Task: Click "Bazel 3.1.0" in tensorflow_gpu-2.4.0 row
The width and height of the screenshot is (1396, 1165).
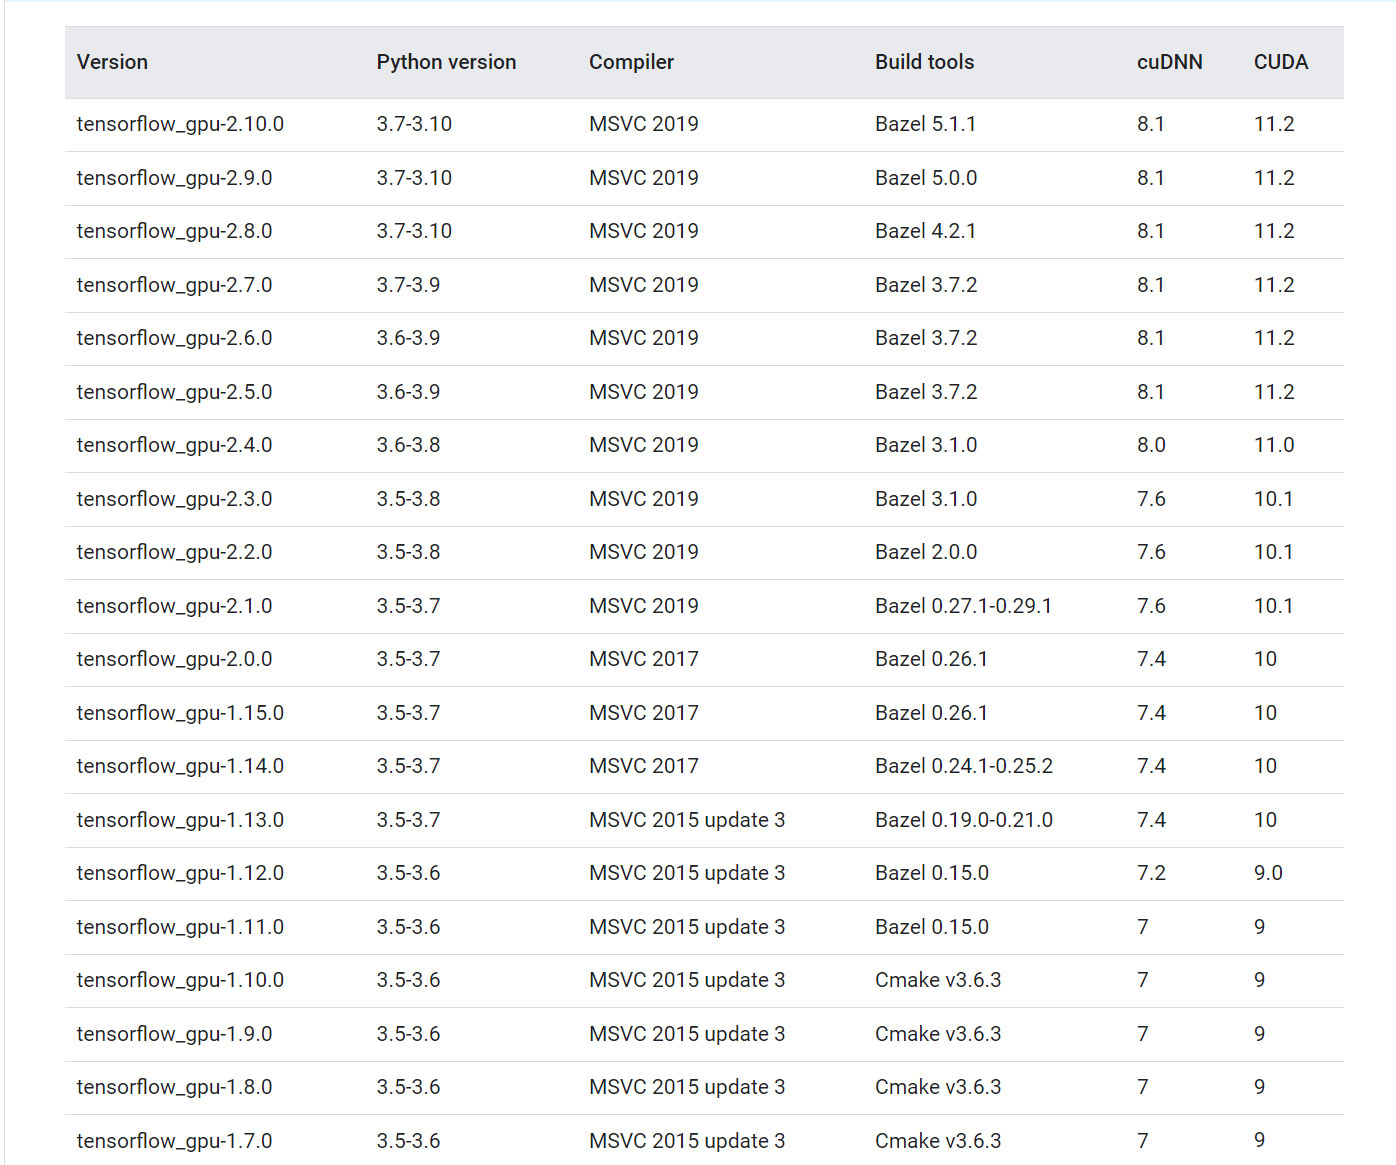Action: pos(926,445)
